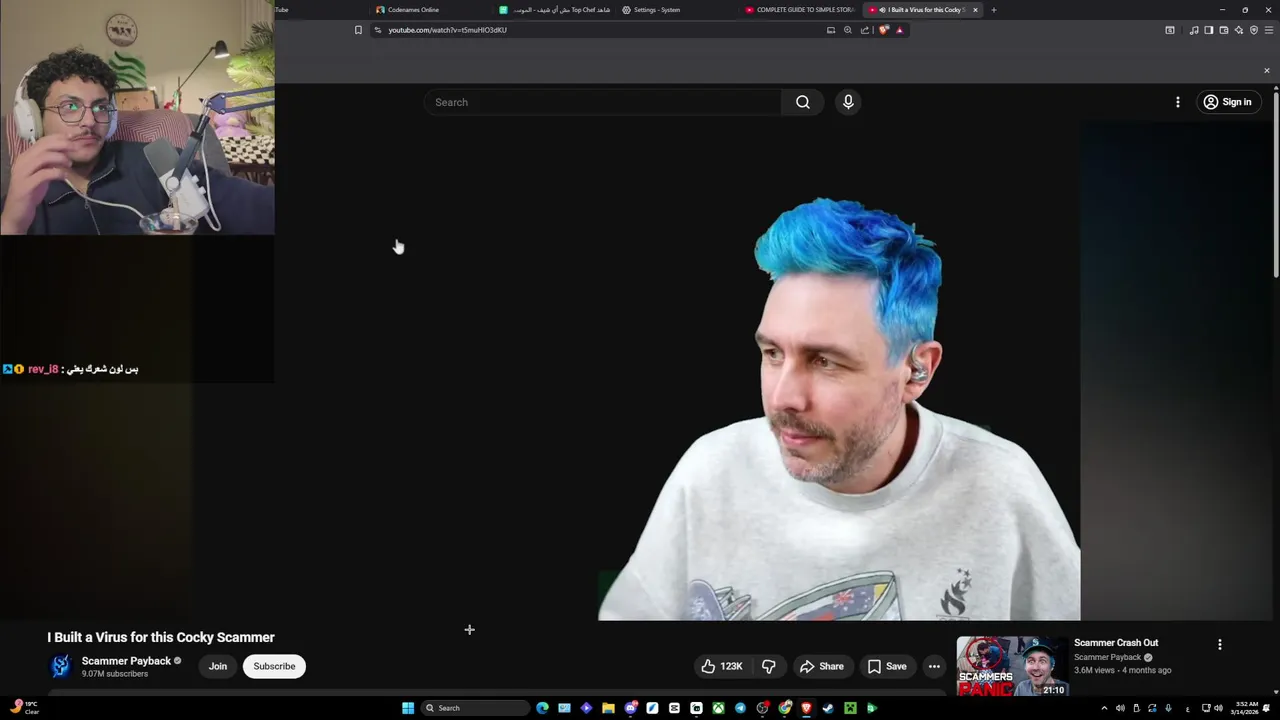This screenshot has width=1280, height=720.
Task: Open the volume speaker icon in system tray
Action: 1218,708
